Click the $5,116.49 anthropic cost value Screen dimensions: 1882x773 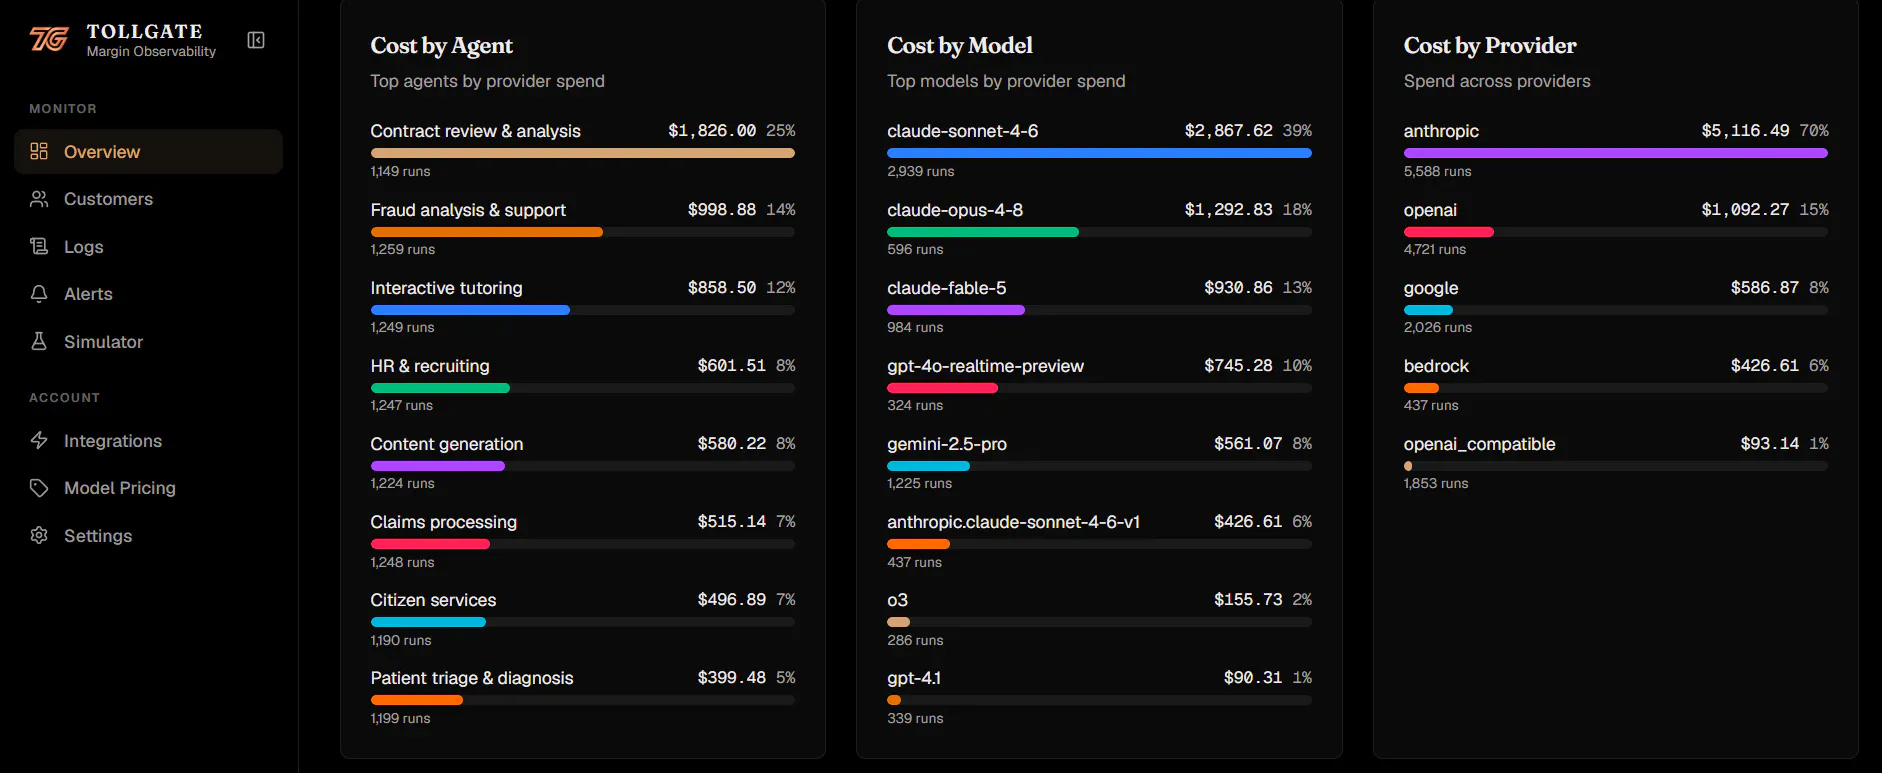pos(1746,131)
